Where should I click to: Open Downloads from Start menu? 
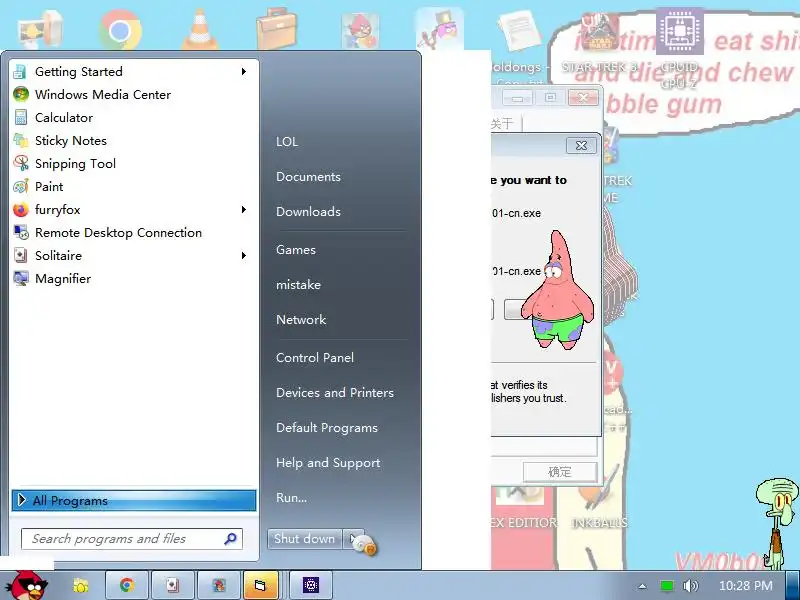pyautogui.click(x=308, y=212)
